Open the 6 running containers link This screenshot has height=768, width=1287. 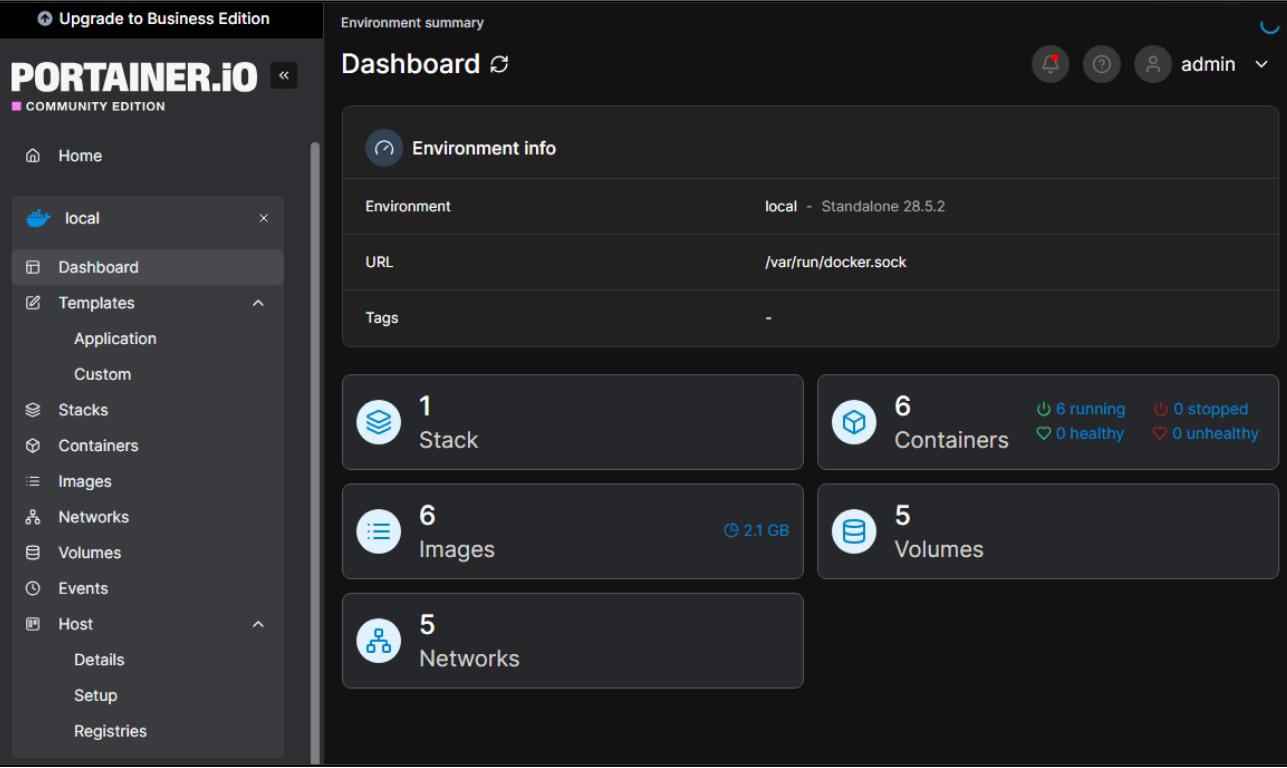1088,409
